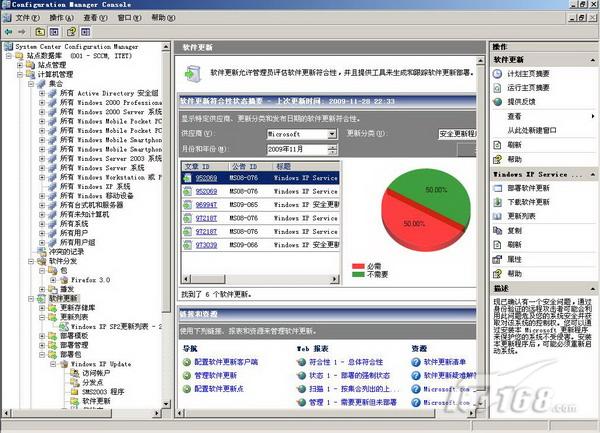Click the Help toolbar icon with question mark
600x433 pixels.
click(x=71, y=32)
